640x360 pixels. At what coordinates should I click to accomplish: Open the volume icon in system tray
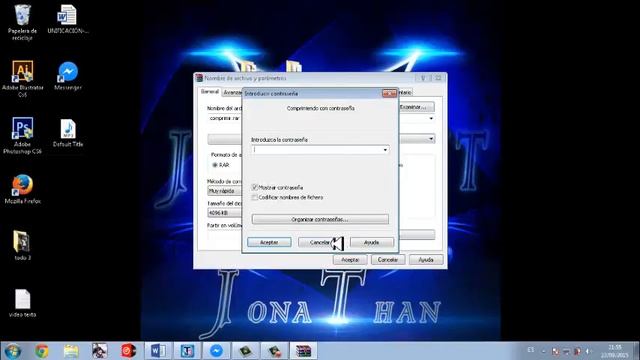pos(588,351)
